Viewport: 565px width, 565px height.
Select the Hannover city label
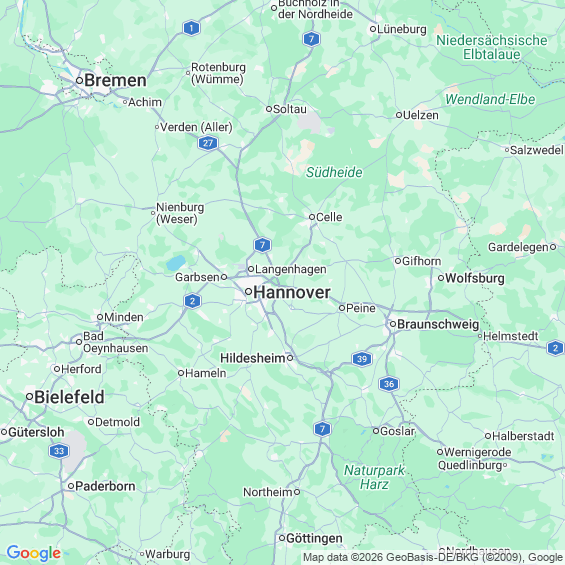point(292,292)
